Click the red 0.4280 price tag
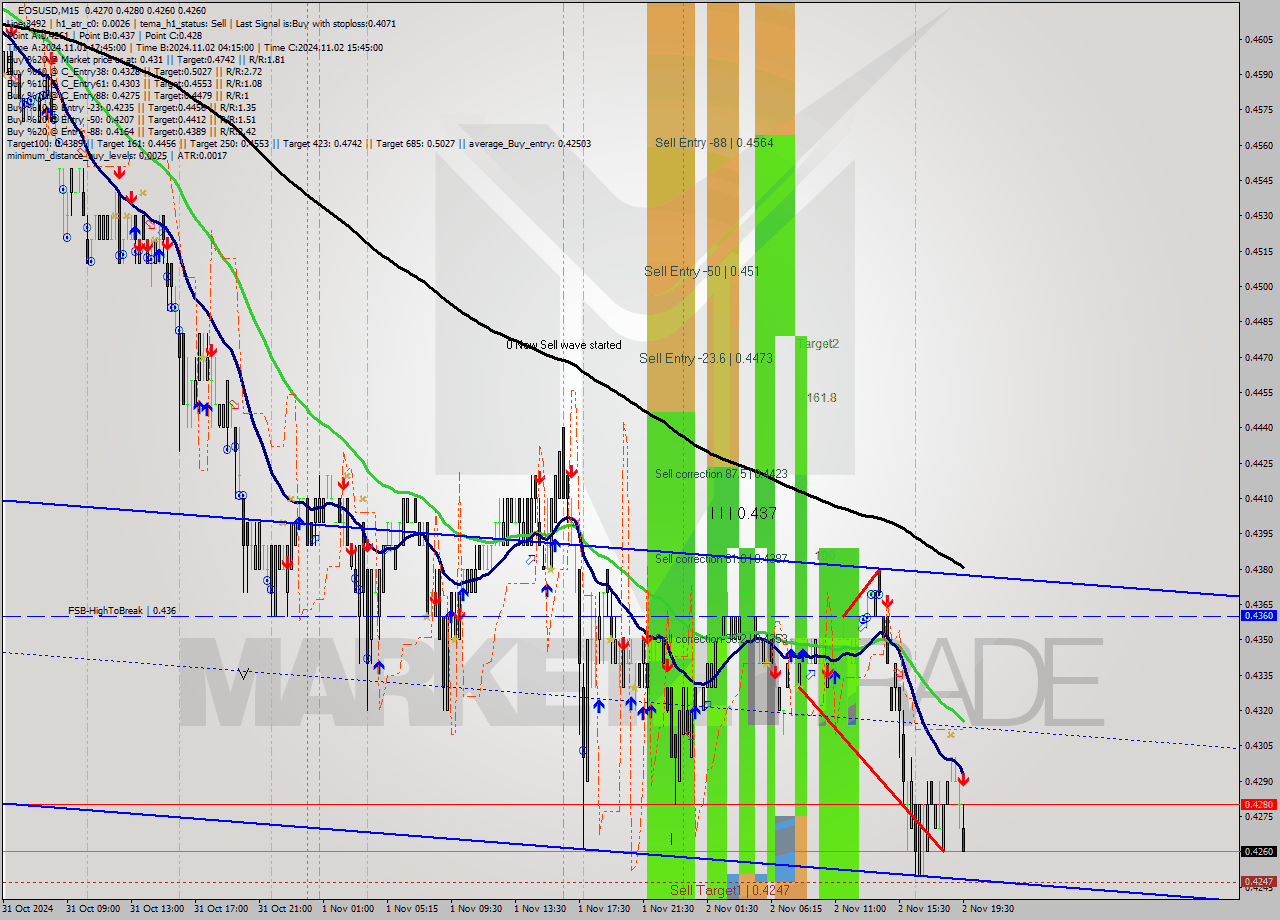This screenshot has width=1280, height=920. click(x=1257, y=804)
